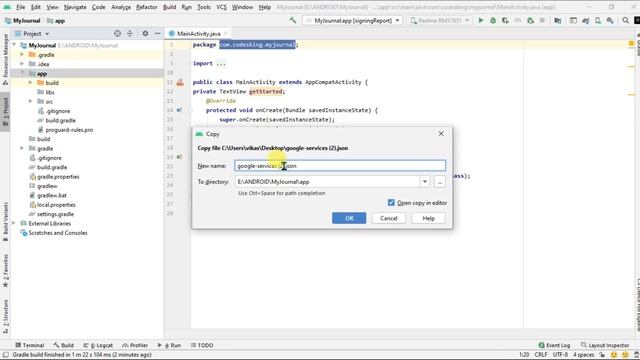Expand the .gradle folder
This screenshot has height=360, width=640.
[22, 54]
